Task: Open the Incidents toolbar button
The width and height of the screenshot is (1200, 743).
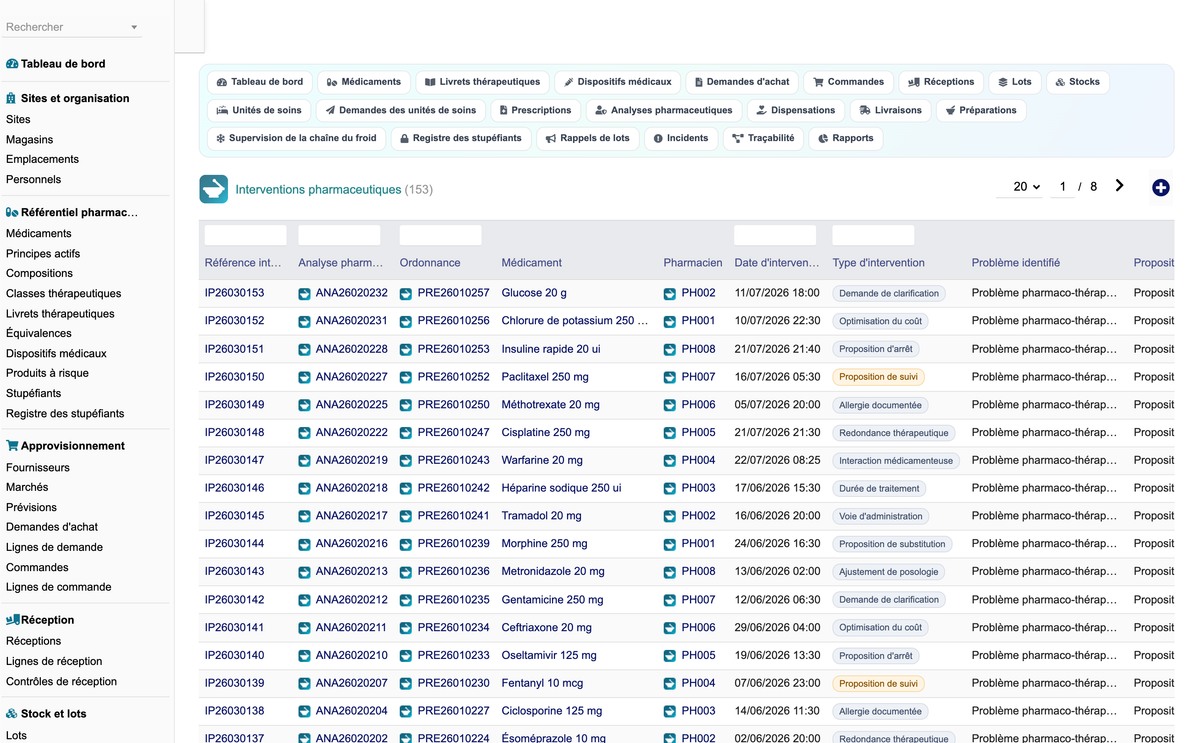Action: click(x=681, y=138)
